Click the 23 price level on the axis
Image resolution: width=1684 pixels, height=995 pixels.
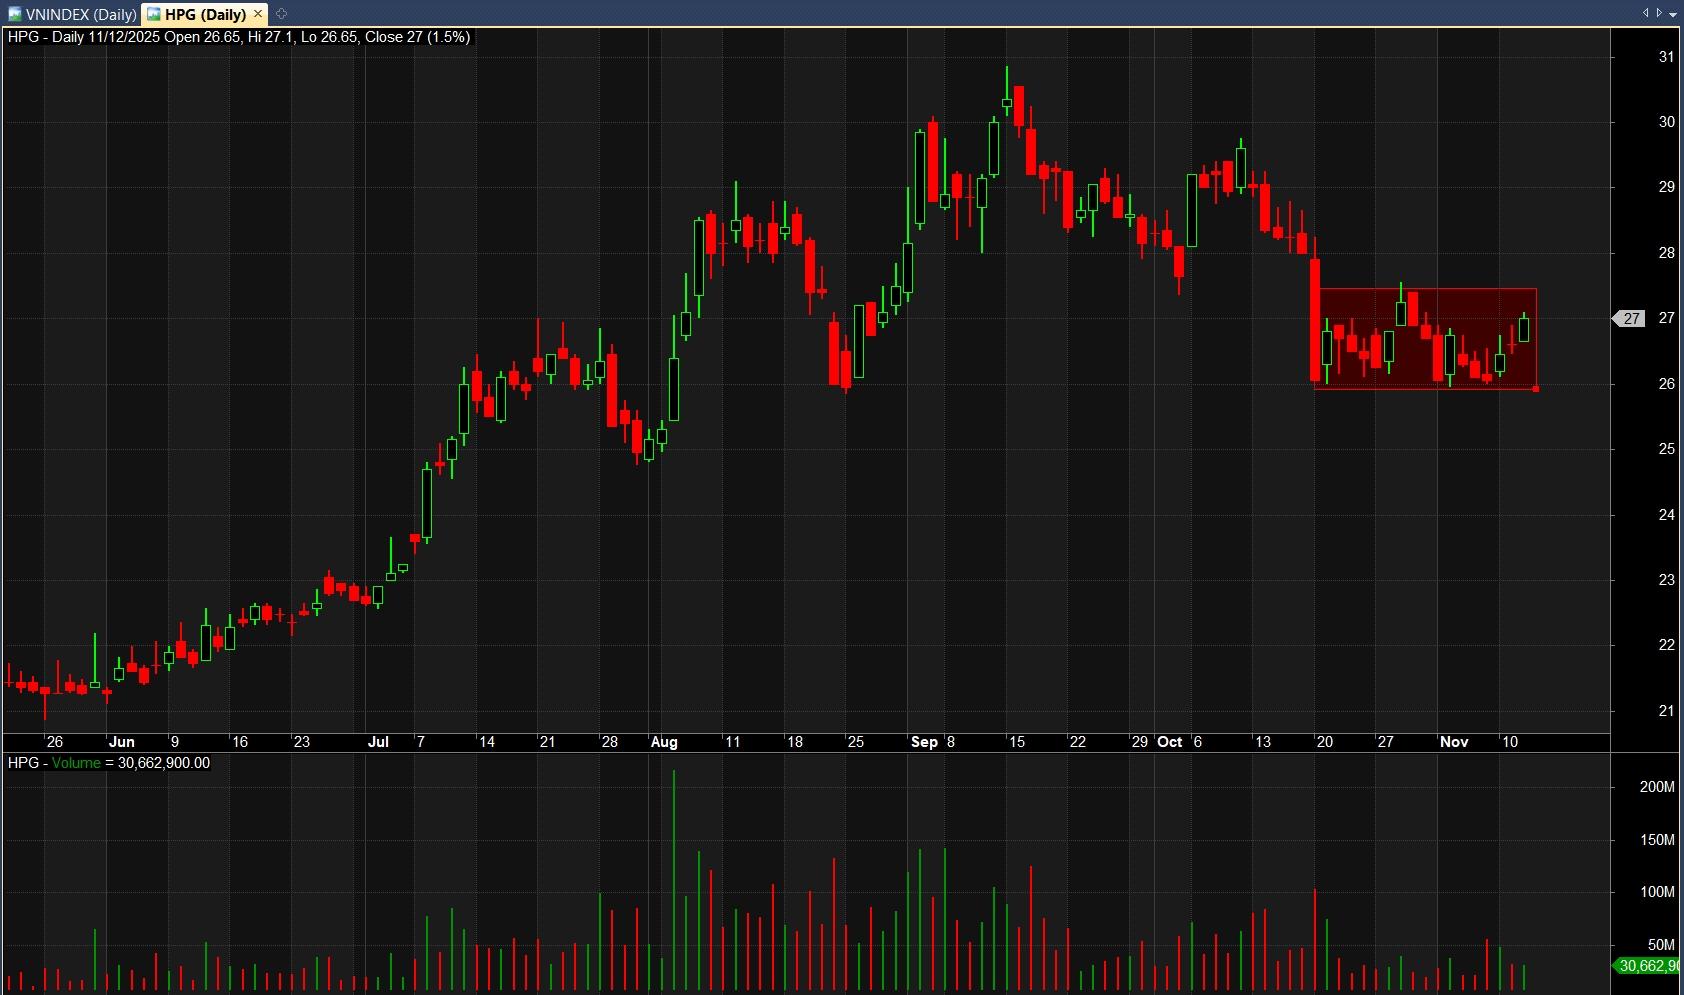pyautogui.click(x=1666, y=580)
